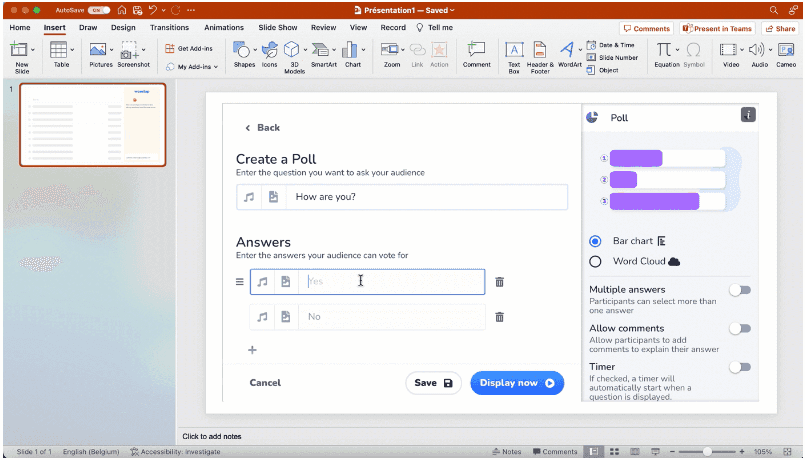Insert Date & Time
This screenshot has height=460, width=805.
coord(611,45)
